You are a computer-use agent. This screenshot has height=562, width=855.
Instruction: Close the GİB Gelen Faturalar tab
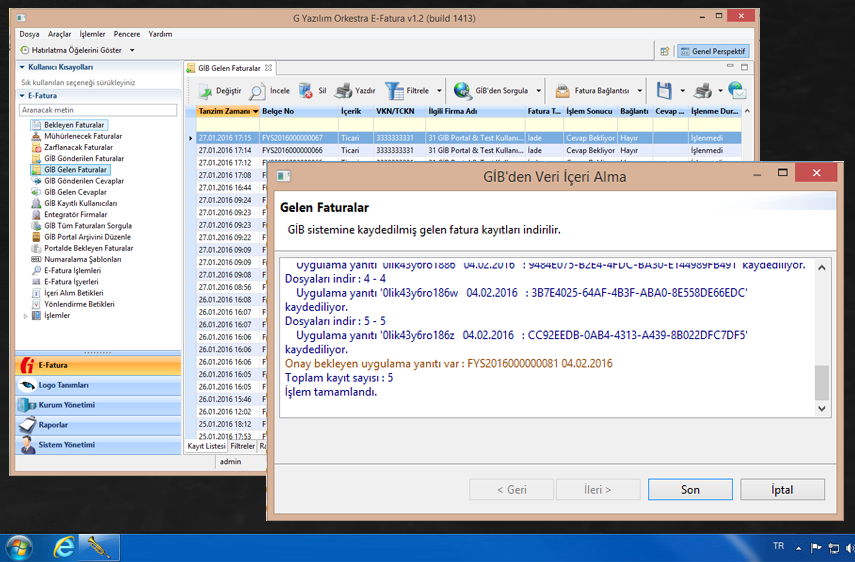pyautogui.click(x=268, y=68)
